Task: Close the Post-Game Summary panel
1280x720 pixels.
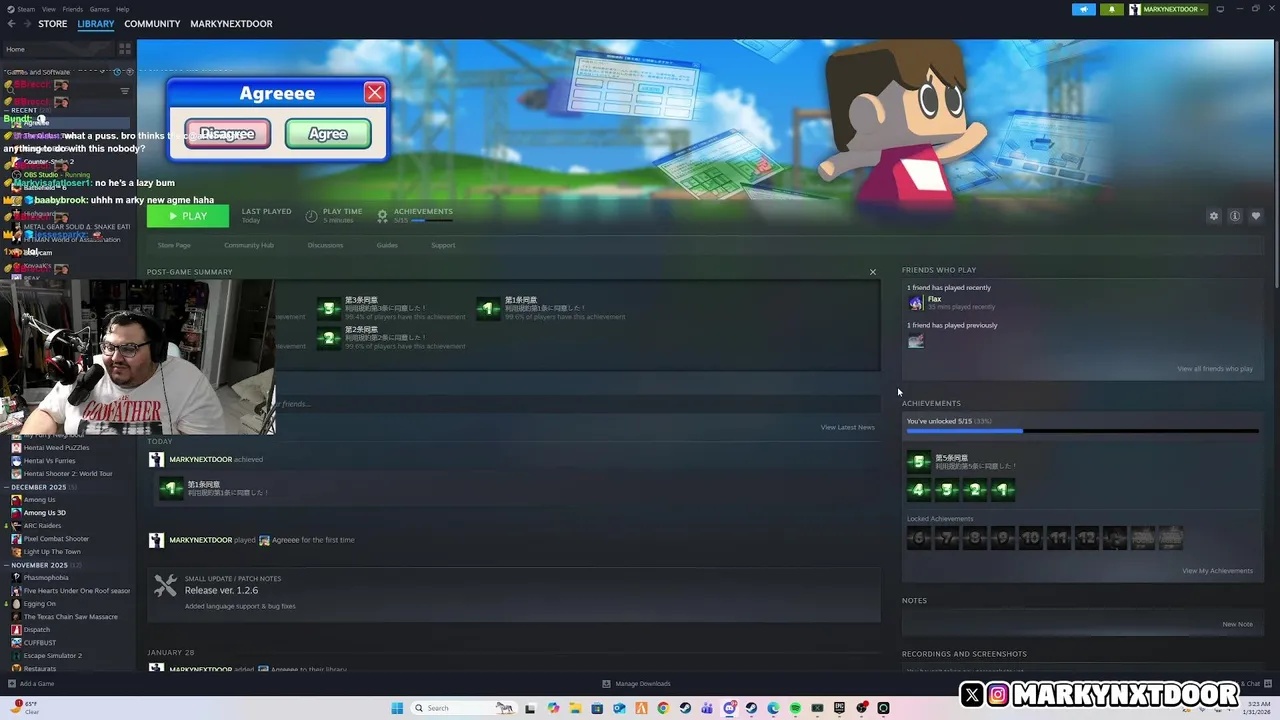Action: (x=872, y=272)
